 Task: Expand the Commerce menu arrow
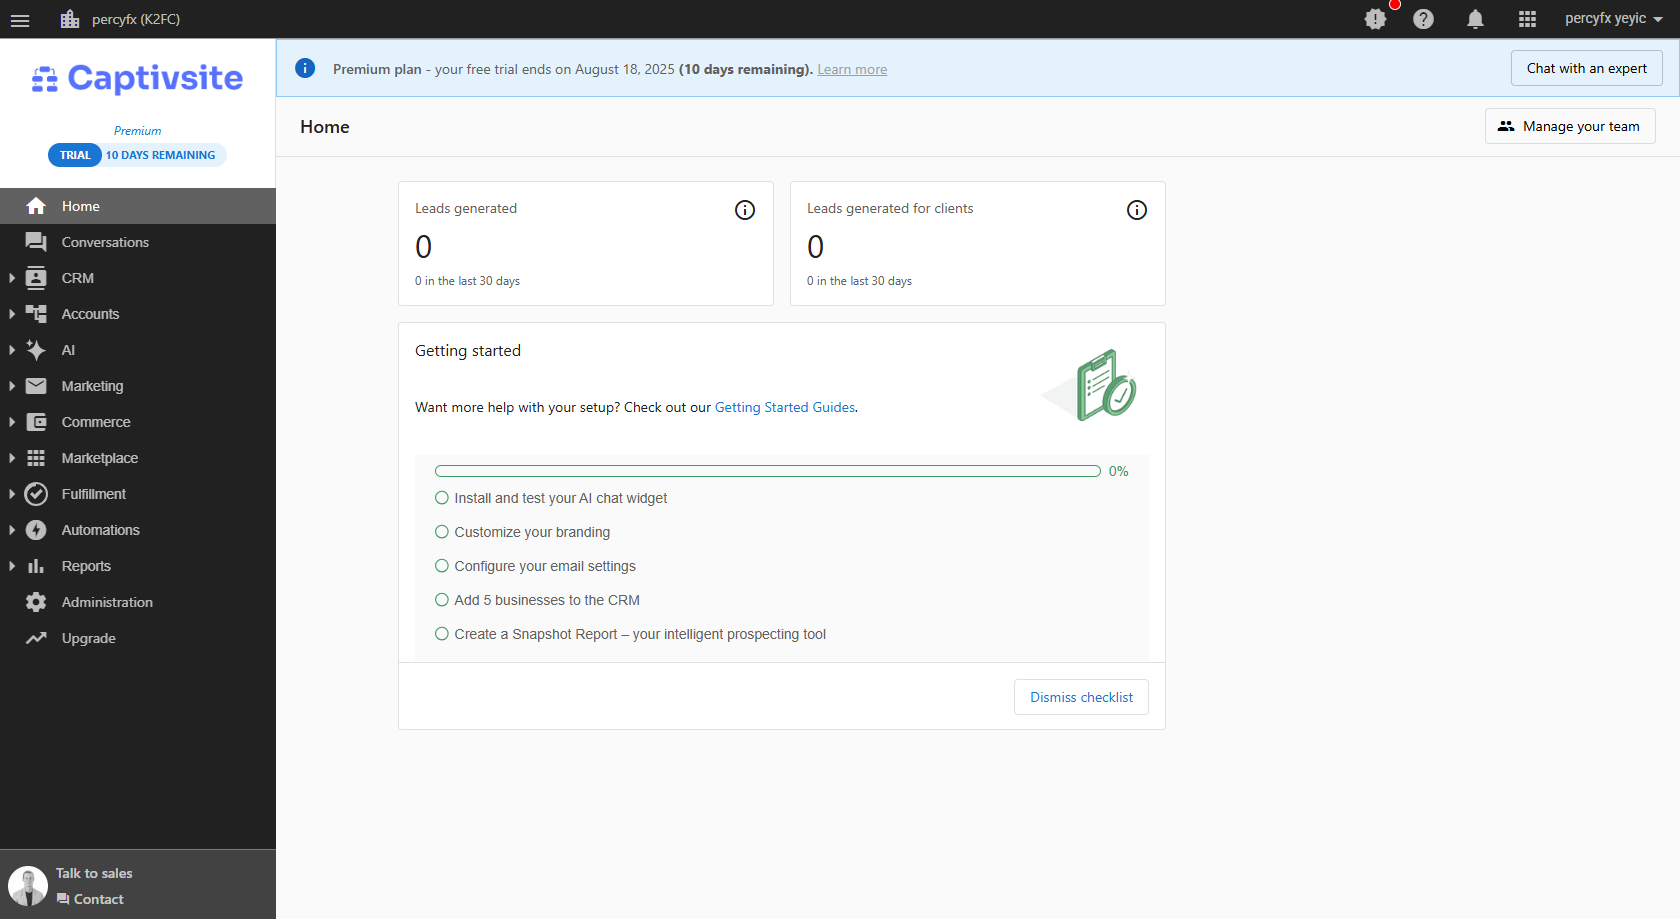click(11, 422)
